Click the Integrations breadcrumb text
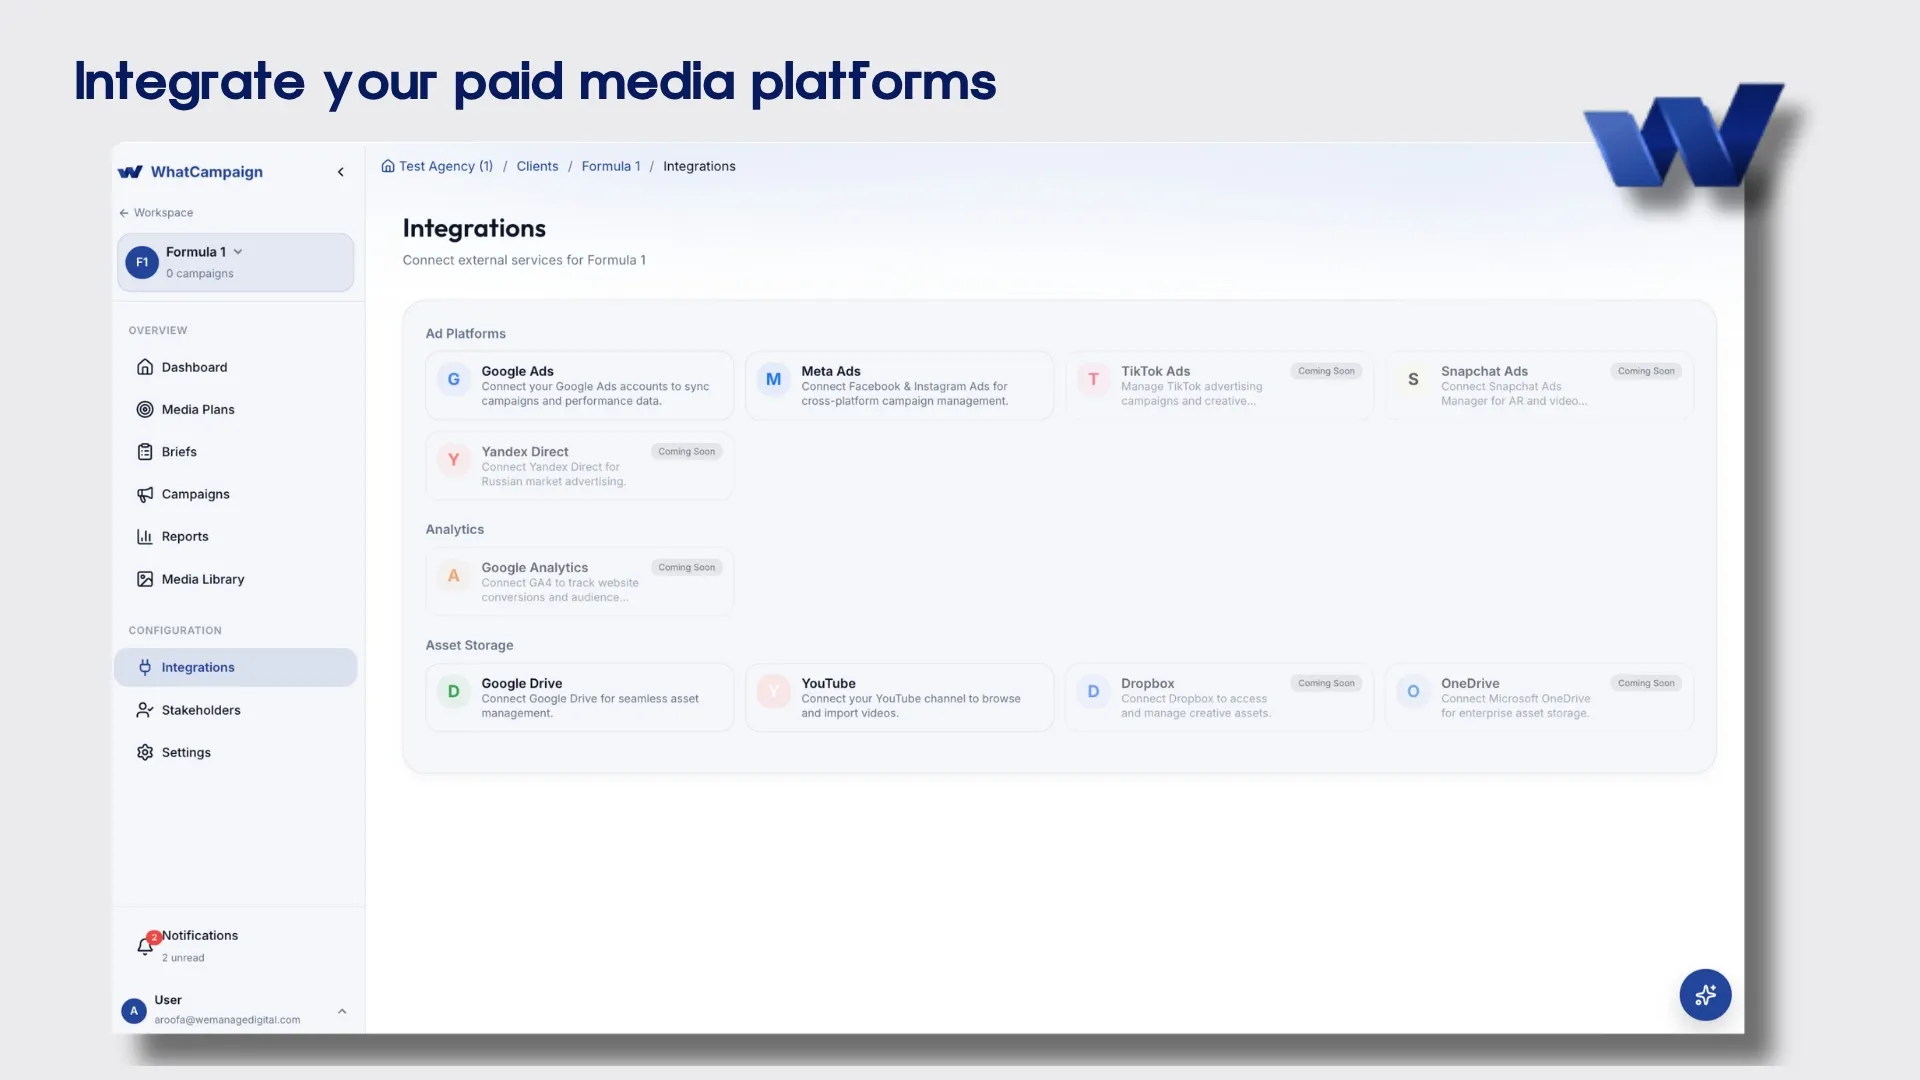 pyautogui.click(x=699, y=166)
